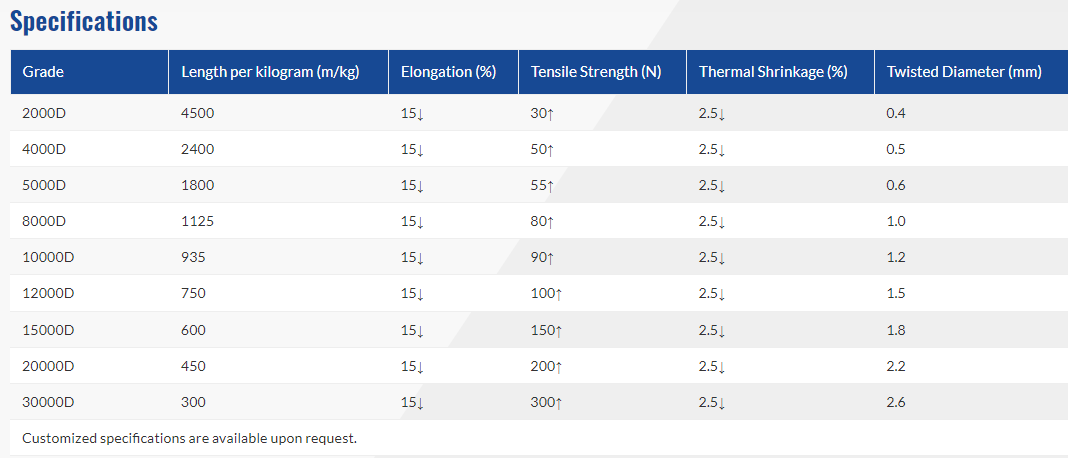
Task: Click the Grade column header
Action: coord(43,72)
